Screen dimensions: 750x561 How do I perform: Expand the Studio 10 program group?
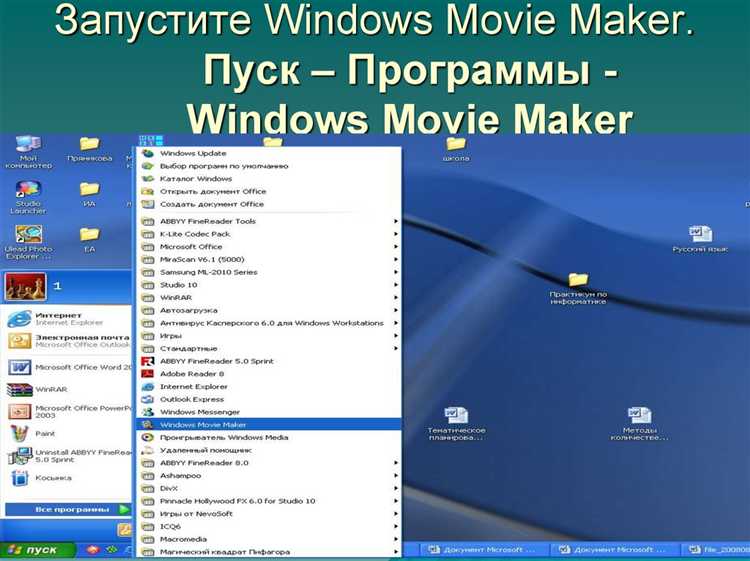tap(269, 285)
